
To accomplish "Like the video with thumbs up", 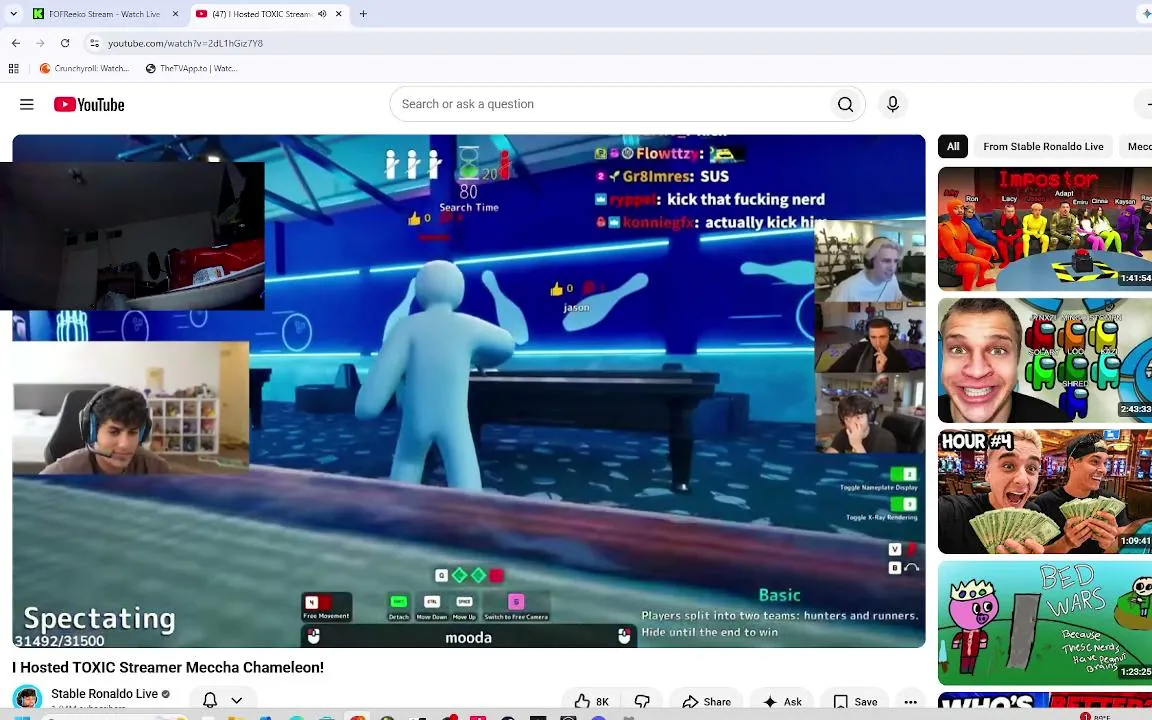I will [592, 702].
